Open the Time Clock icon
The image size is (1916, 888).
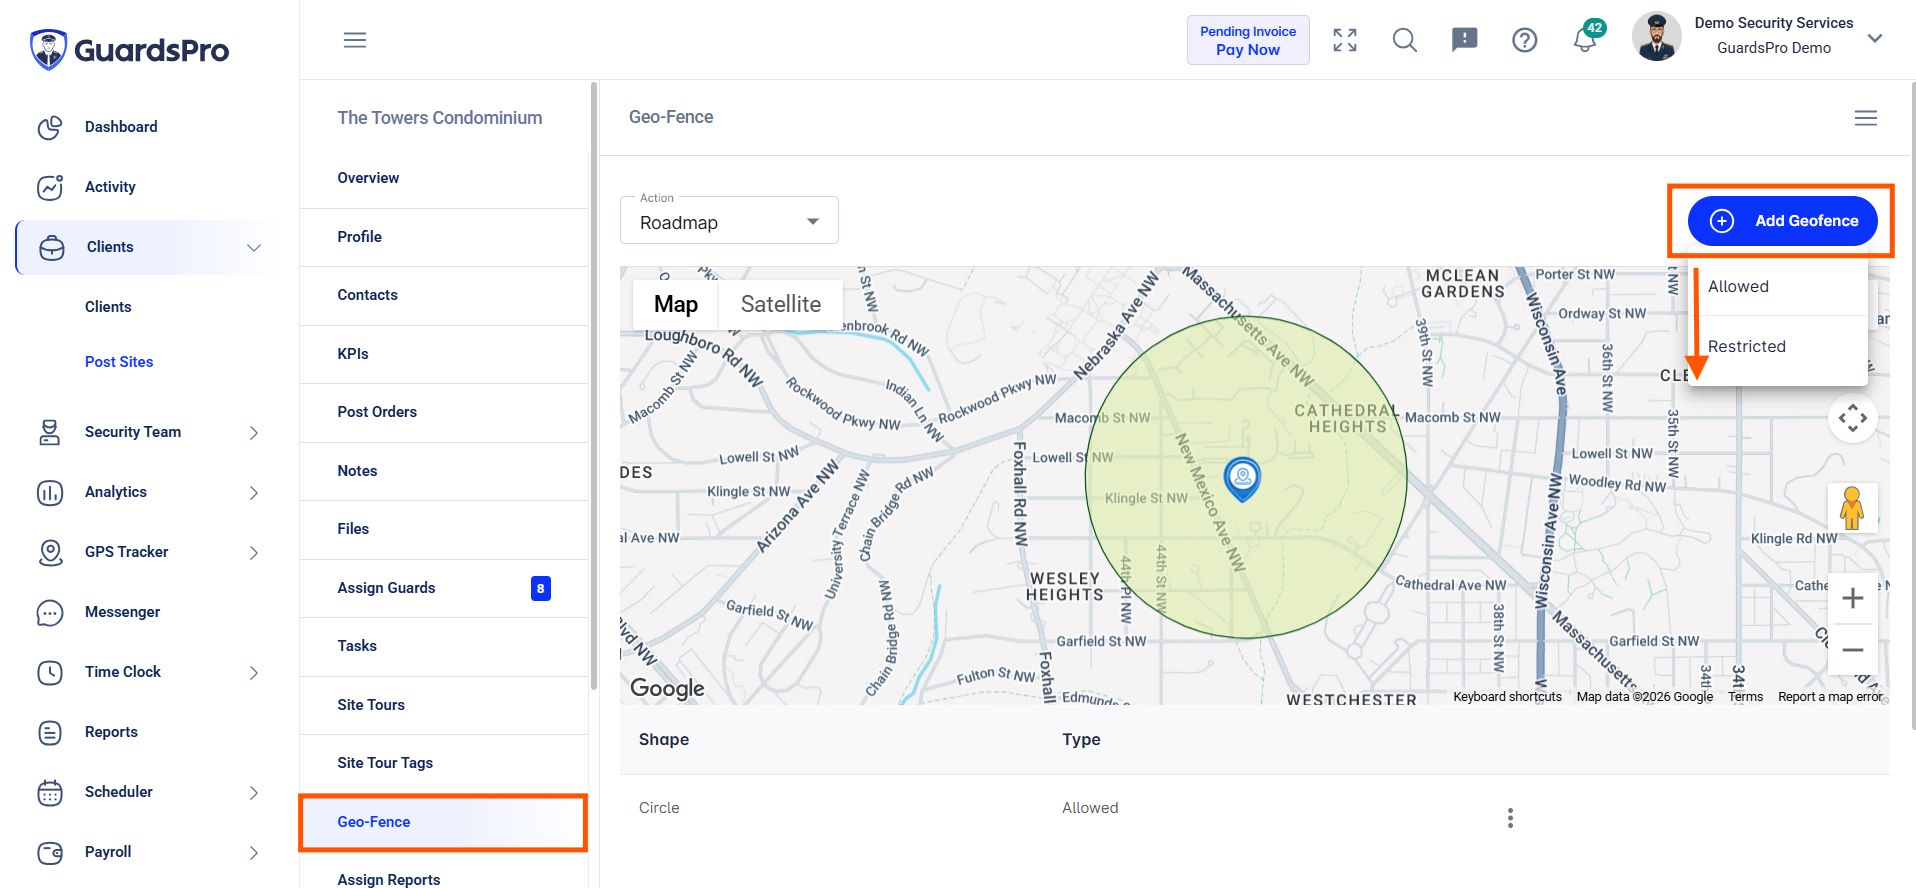point(50,672)
